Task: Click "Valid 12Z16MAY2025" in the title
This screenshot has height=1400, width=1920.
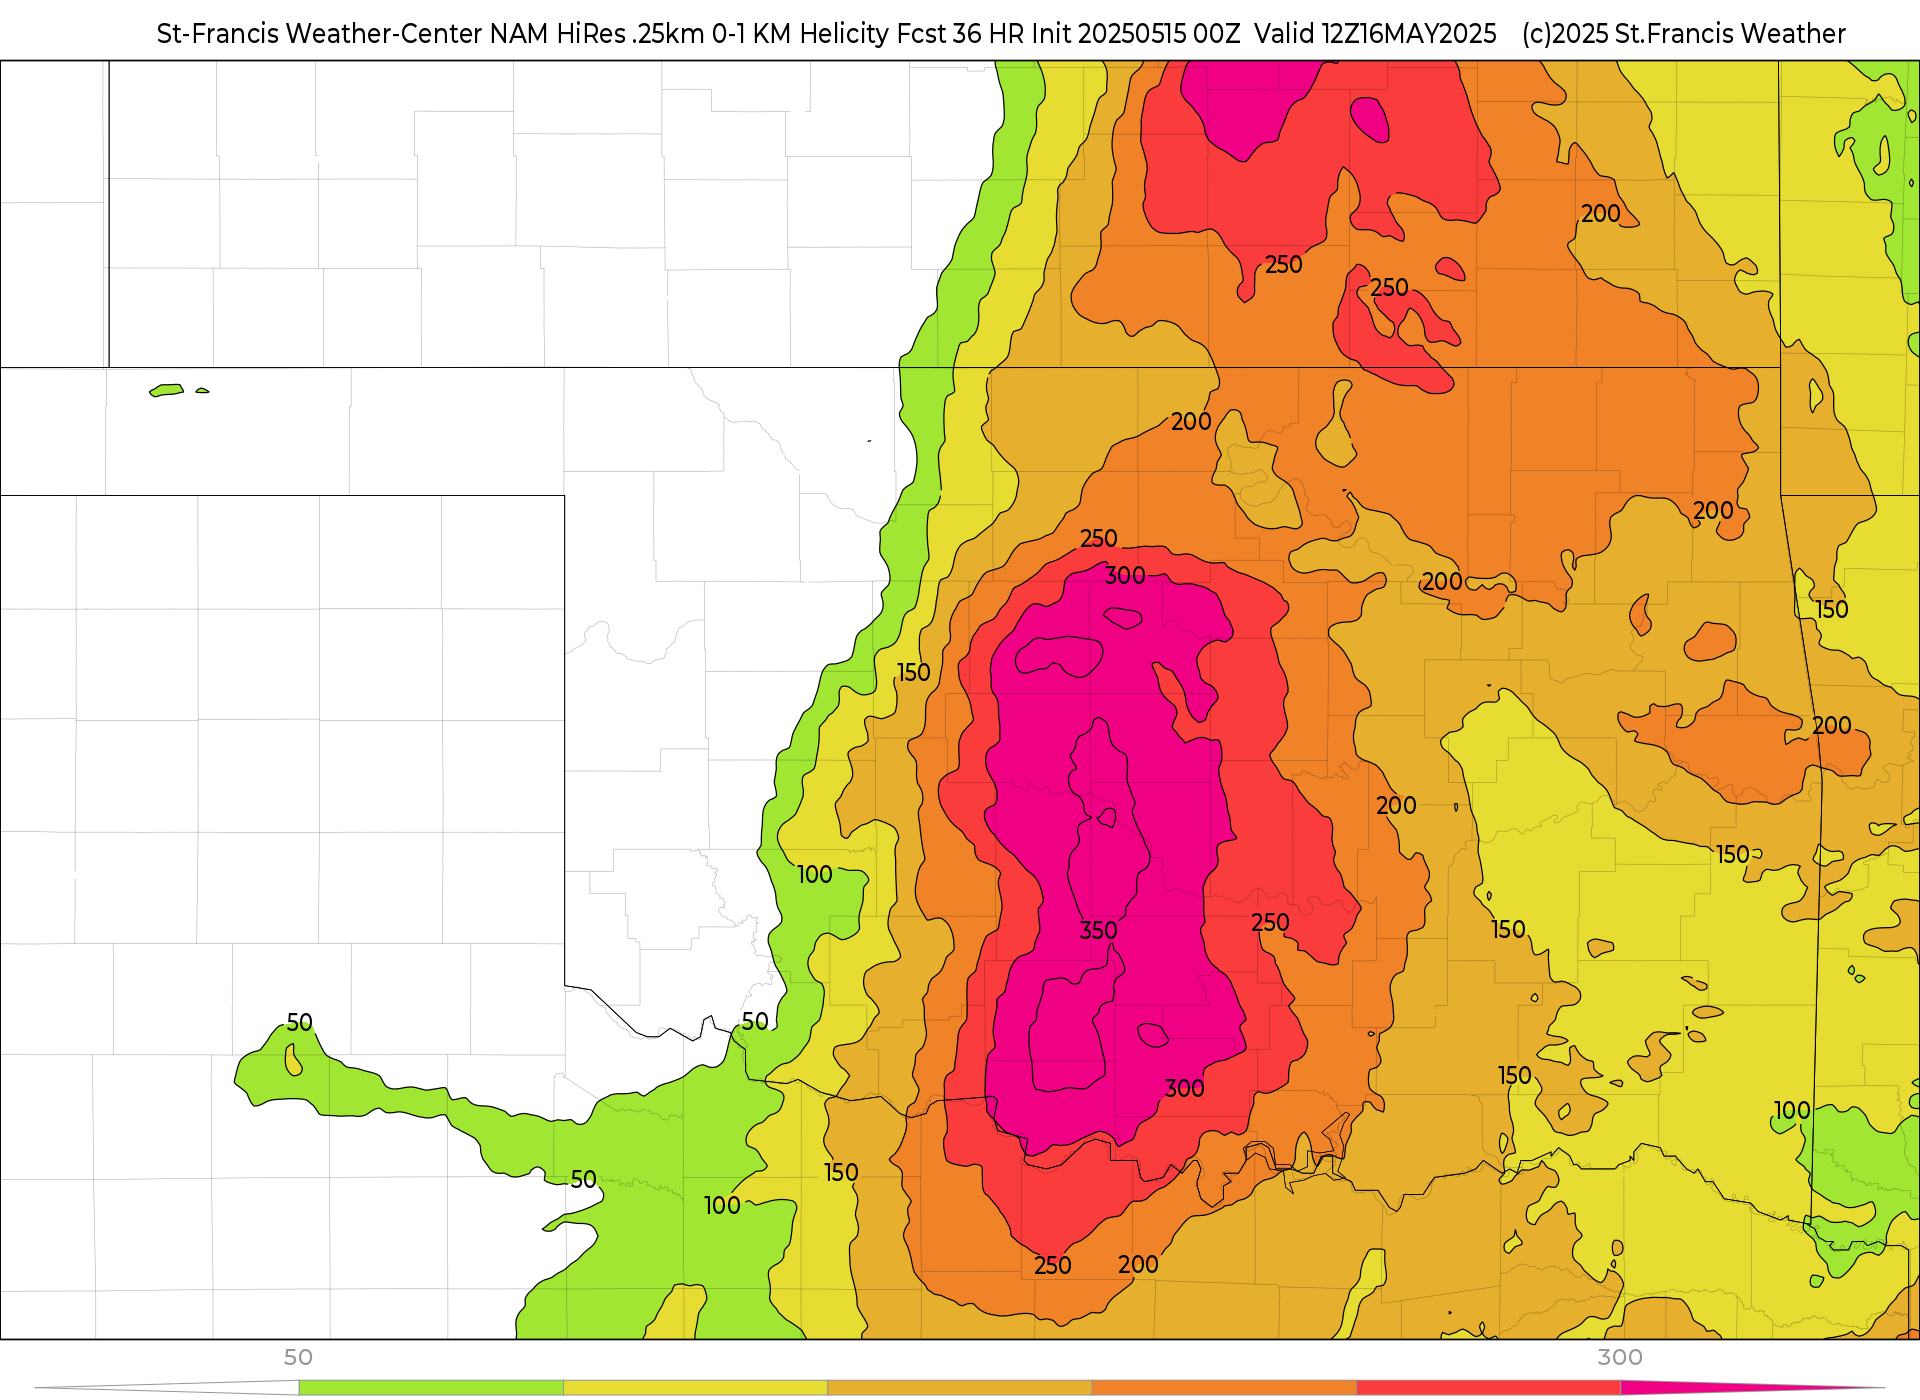Action: point(1375,34)
